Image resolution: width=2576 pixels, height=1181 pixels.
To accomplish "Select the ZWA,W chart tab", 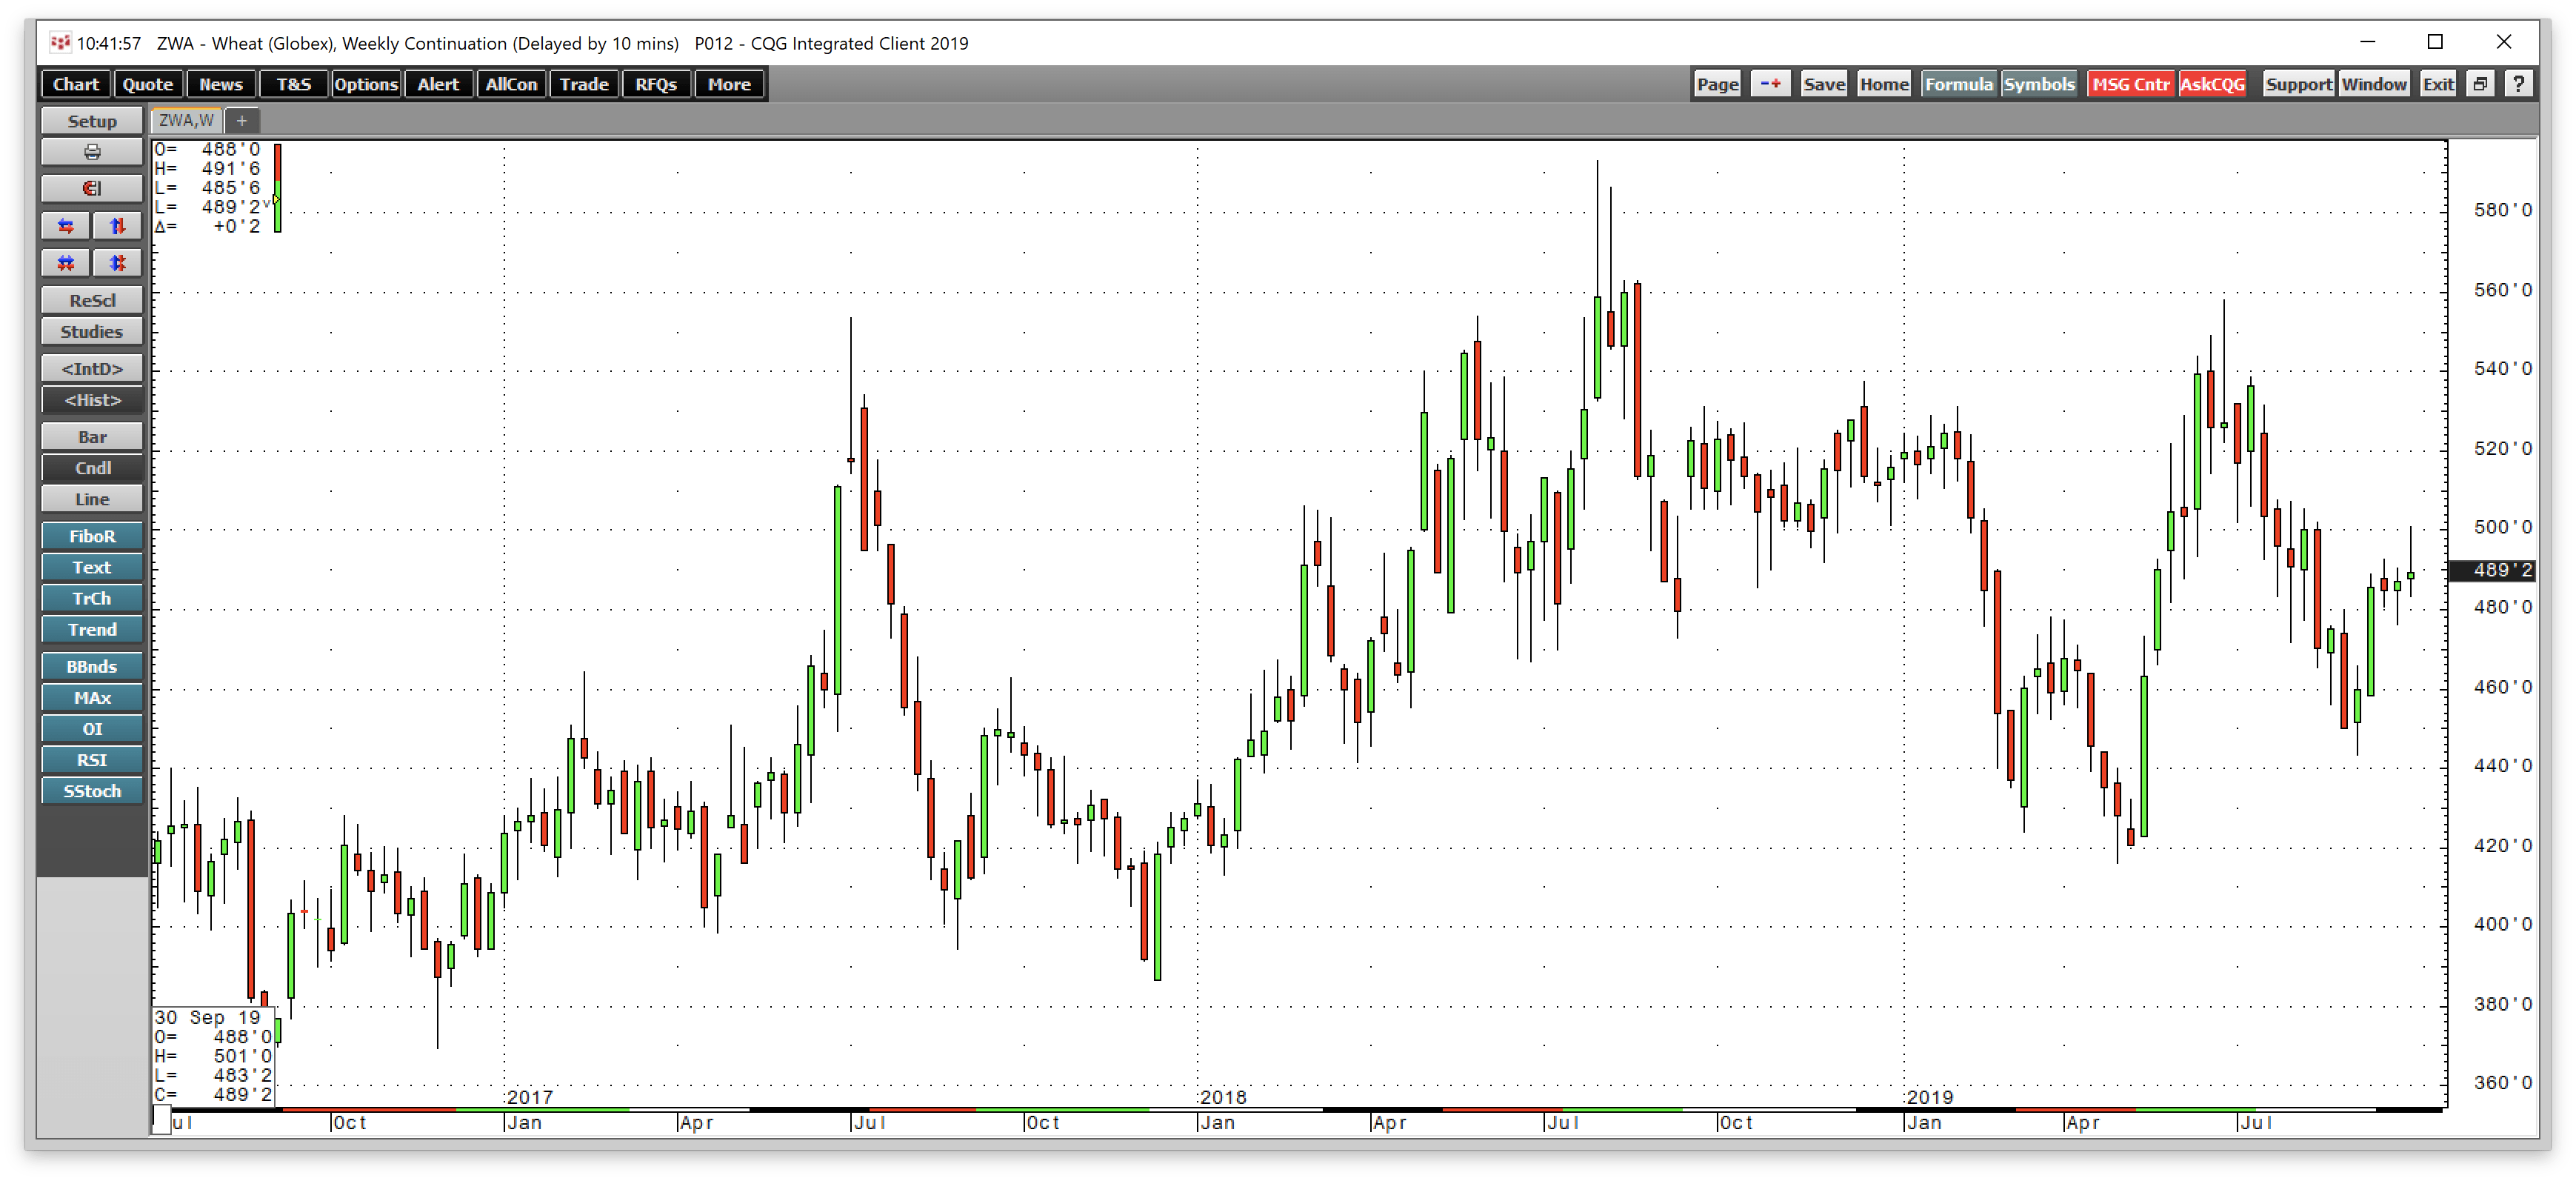I will [185, 120].
